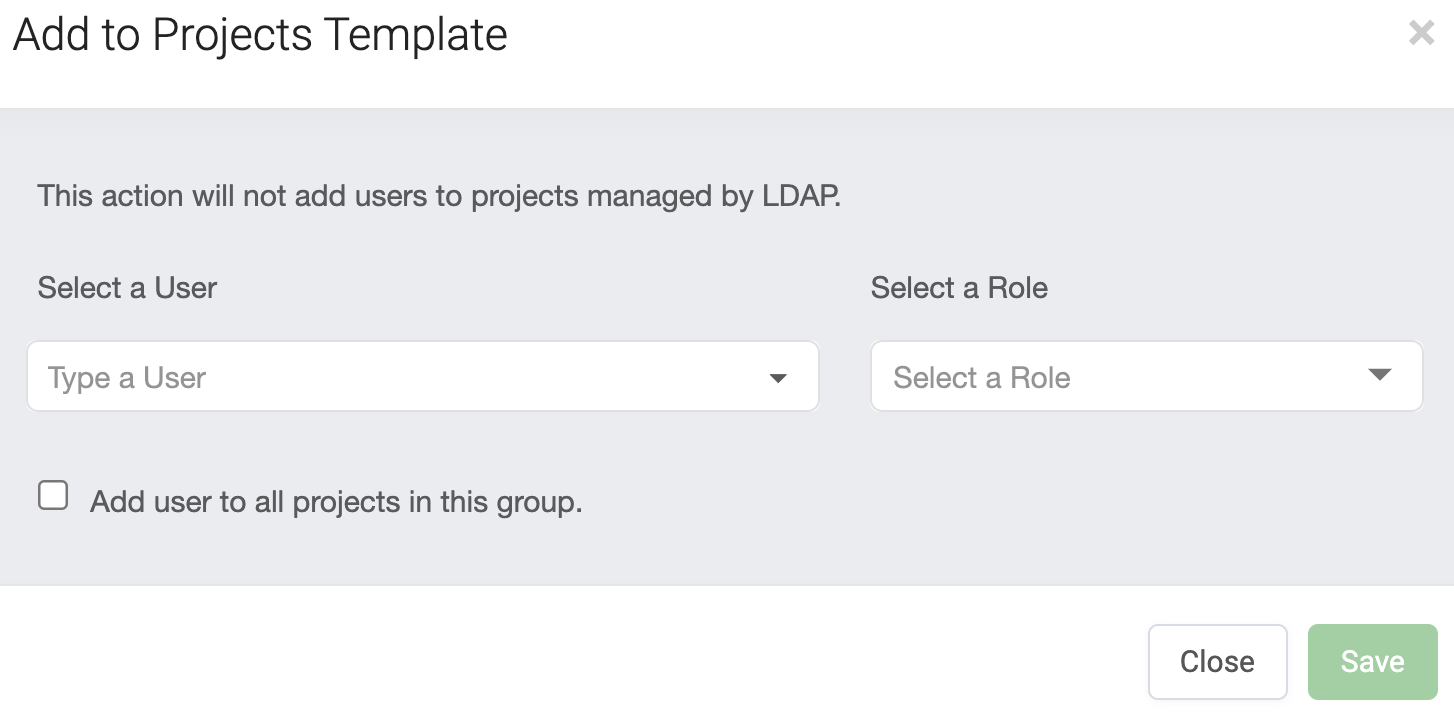Click the 'Add to Projects Template' dialog title
Screen dimensions: 1454x718
tap(260, 36)
